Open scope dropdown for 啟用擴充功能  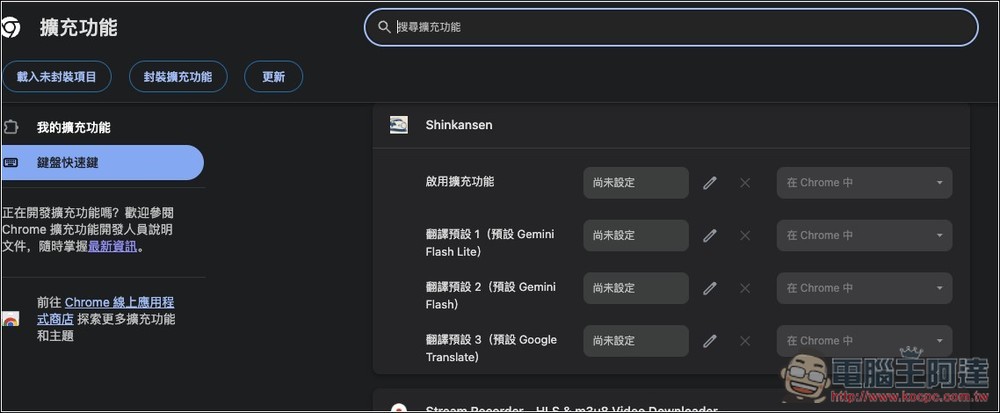(864, 183)
